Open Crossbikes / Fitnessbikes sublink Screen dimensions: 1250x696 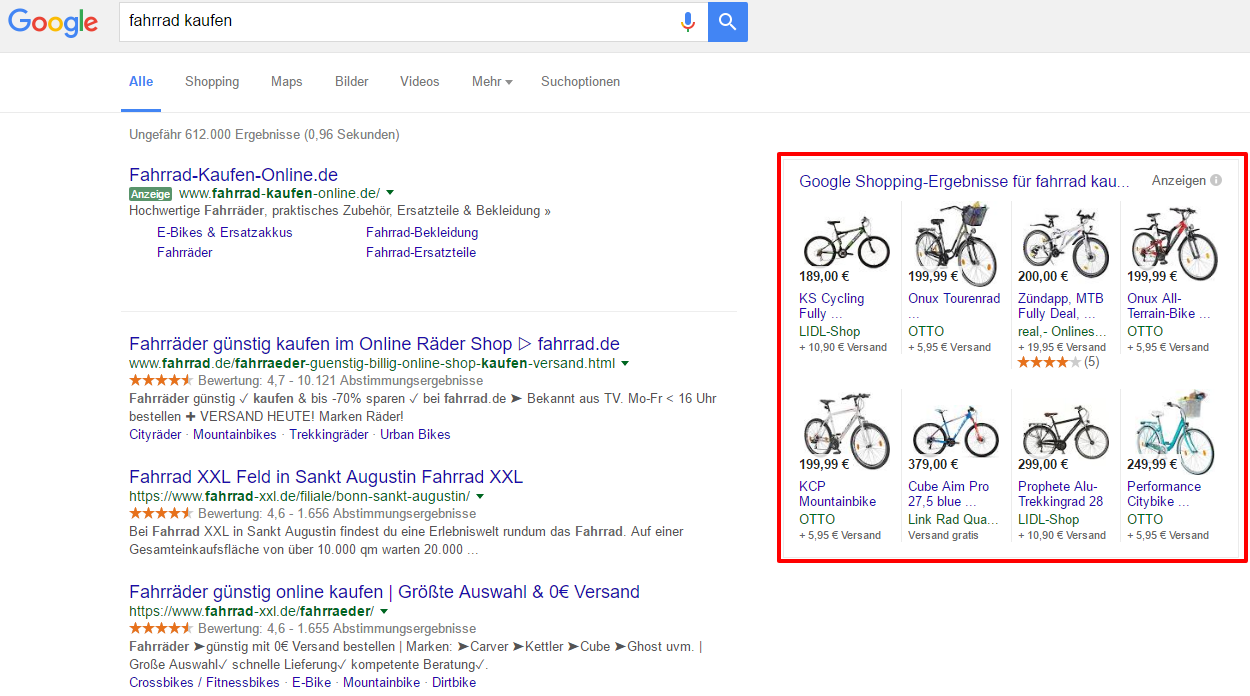(x=205, y=682)
